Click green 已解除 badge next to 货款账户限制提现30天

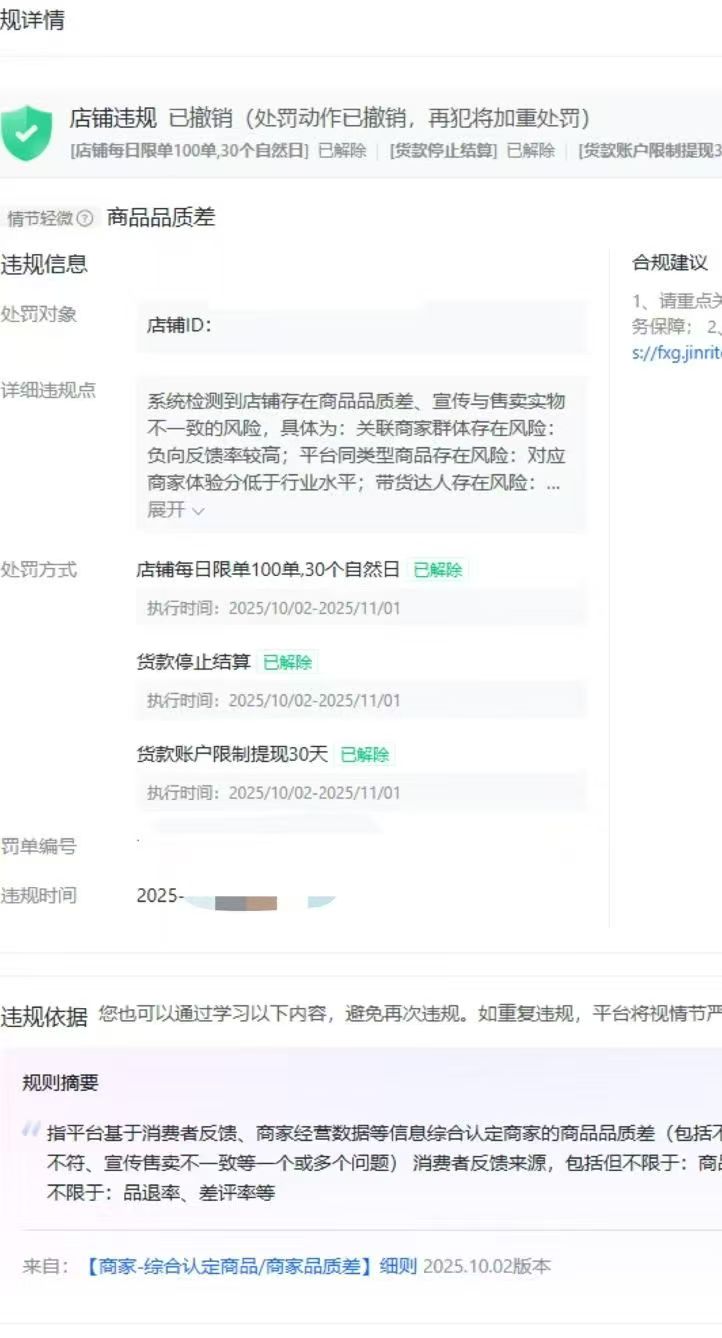[x=365, y=755]
